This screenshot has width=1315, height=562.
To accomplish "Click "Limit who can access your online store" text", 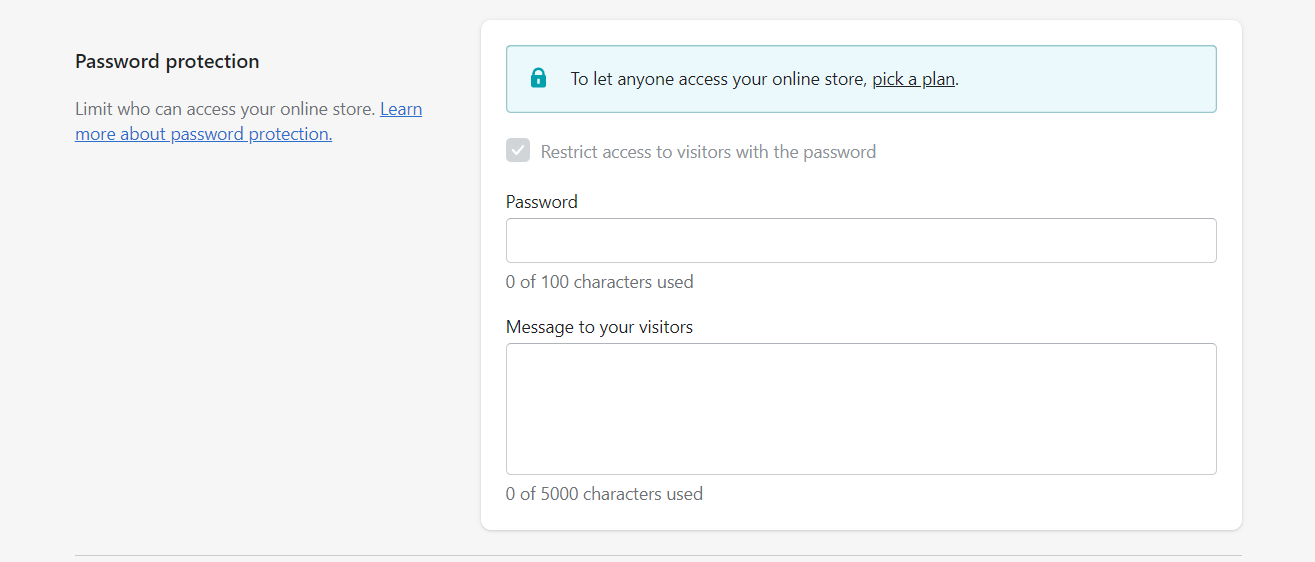I will point(225,109).
